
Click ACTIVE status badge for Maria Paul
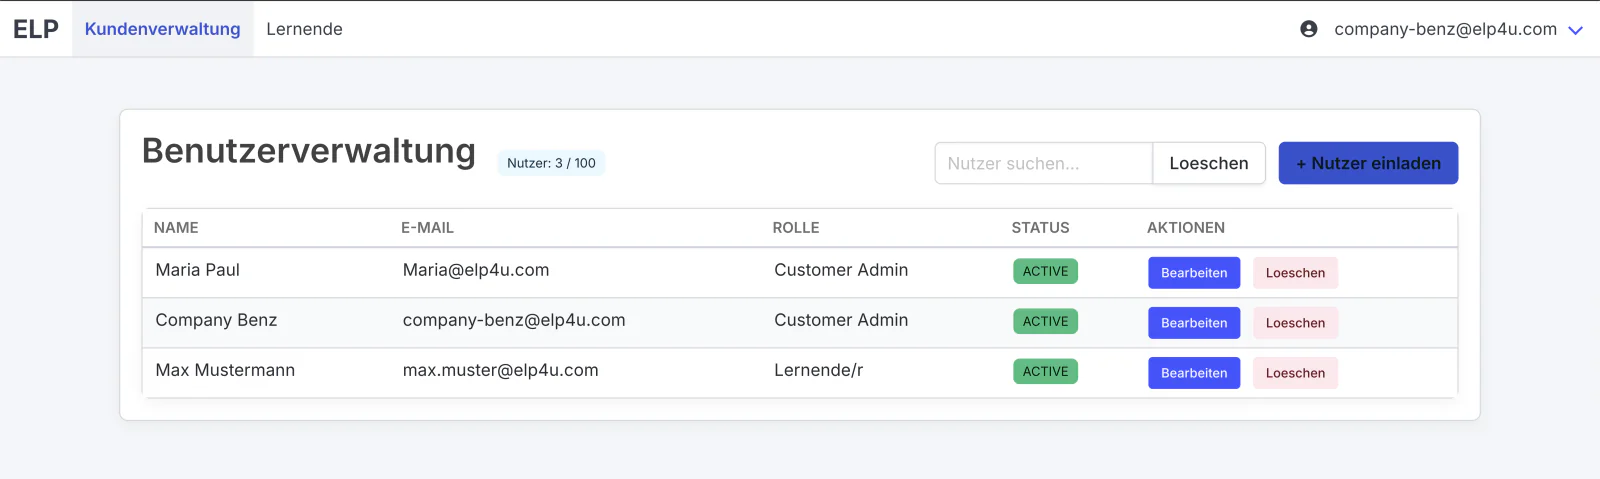coord(1045,271)
